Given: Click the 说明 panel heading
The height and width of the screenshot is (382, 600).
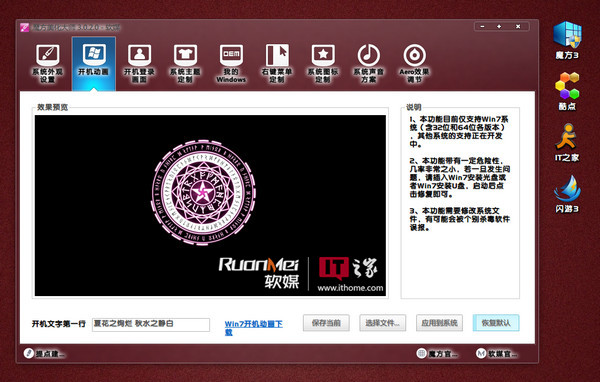Looking at the screenshot, I should pyautogui.click(x=414, y=107).
